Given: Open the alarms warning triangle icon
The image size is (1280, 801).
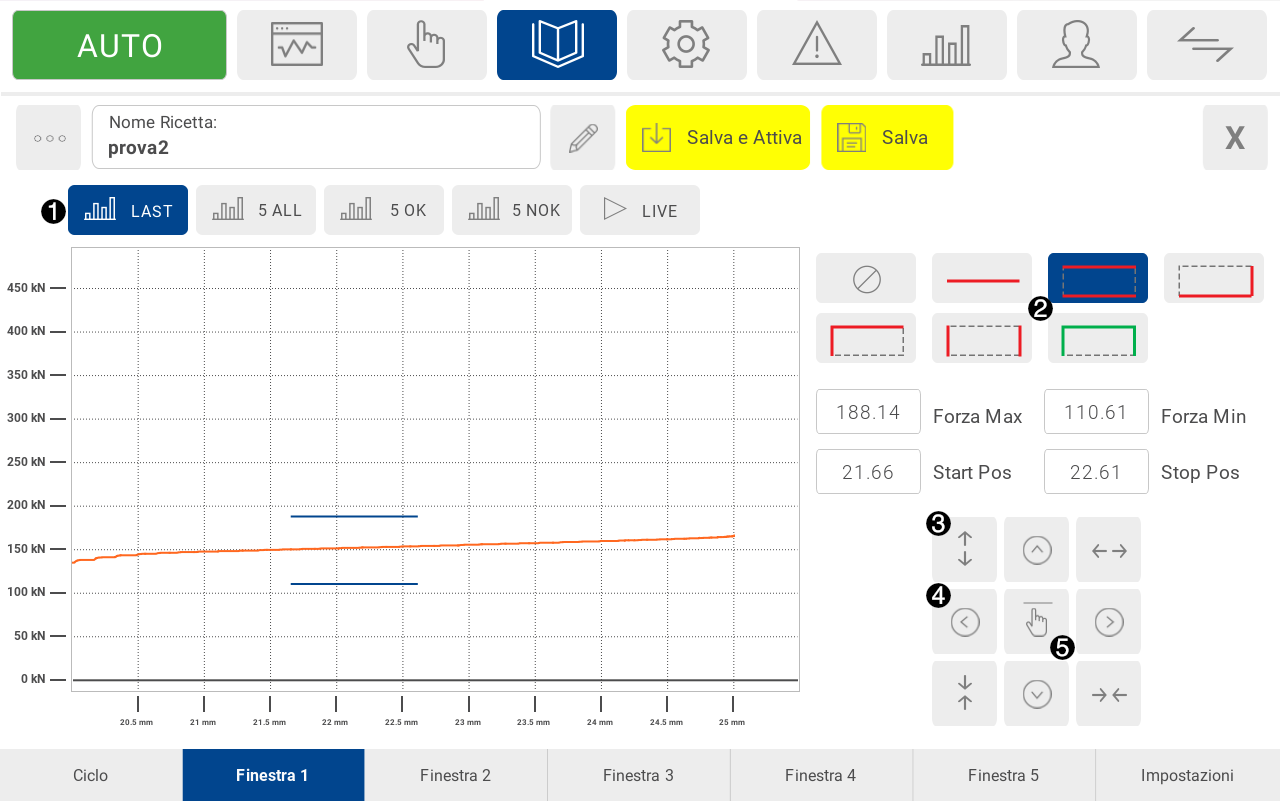Looking at the screenshot, I should click(816, 45).
